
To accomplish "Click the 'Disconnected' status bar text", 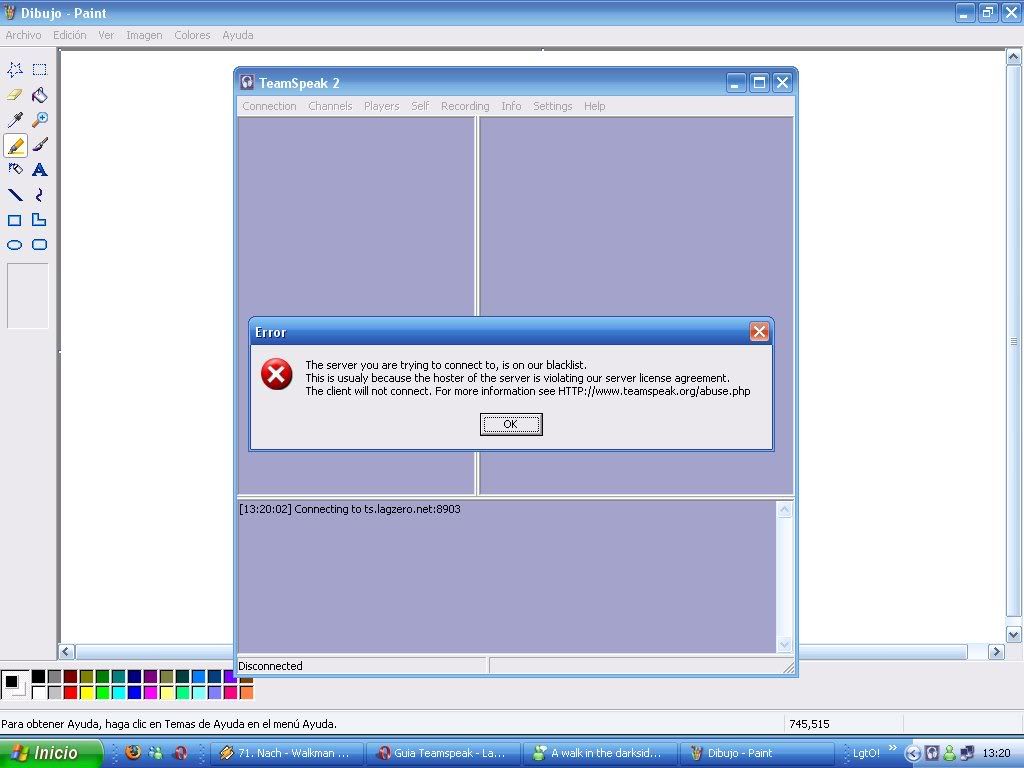I will (270, 666).
